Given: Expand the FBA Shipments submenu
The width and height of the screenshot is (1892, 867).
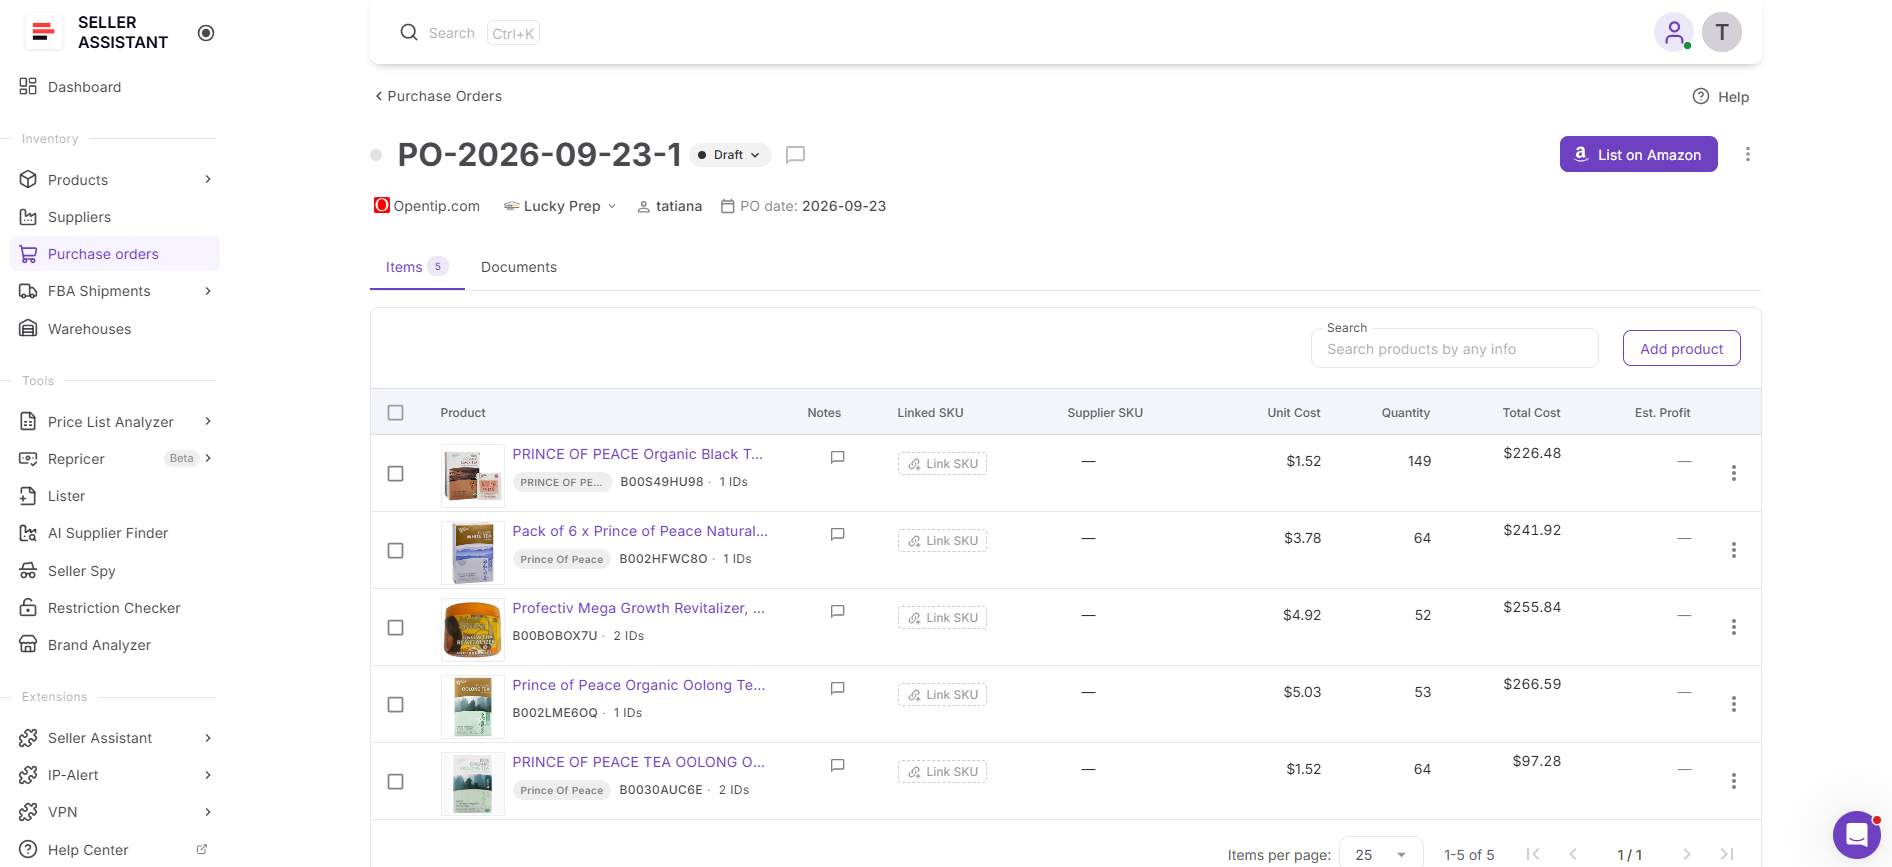Looking at the screenshot, I should coord(208,291).
